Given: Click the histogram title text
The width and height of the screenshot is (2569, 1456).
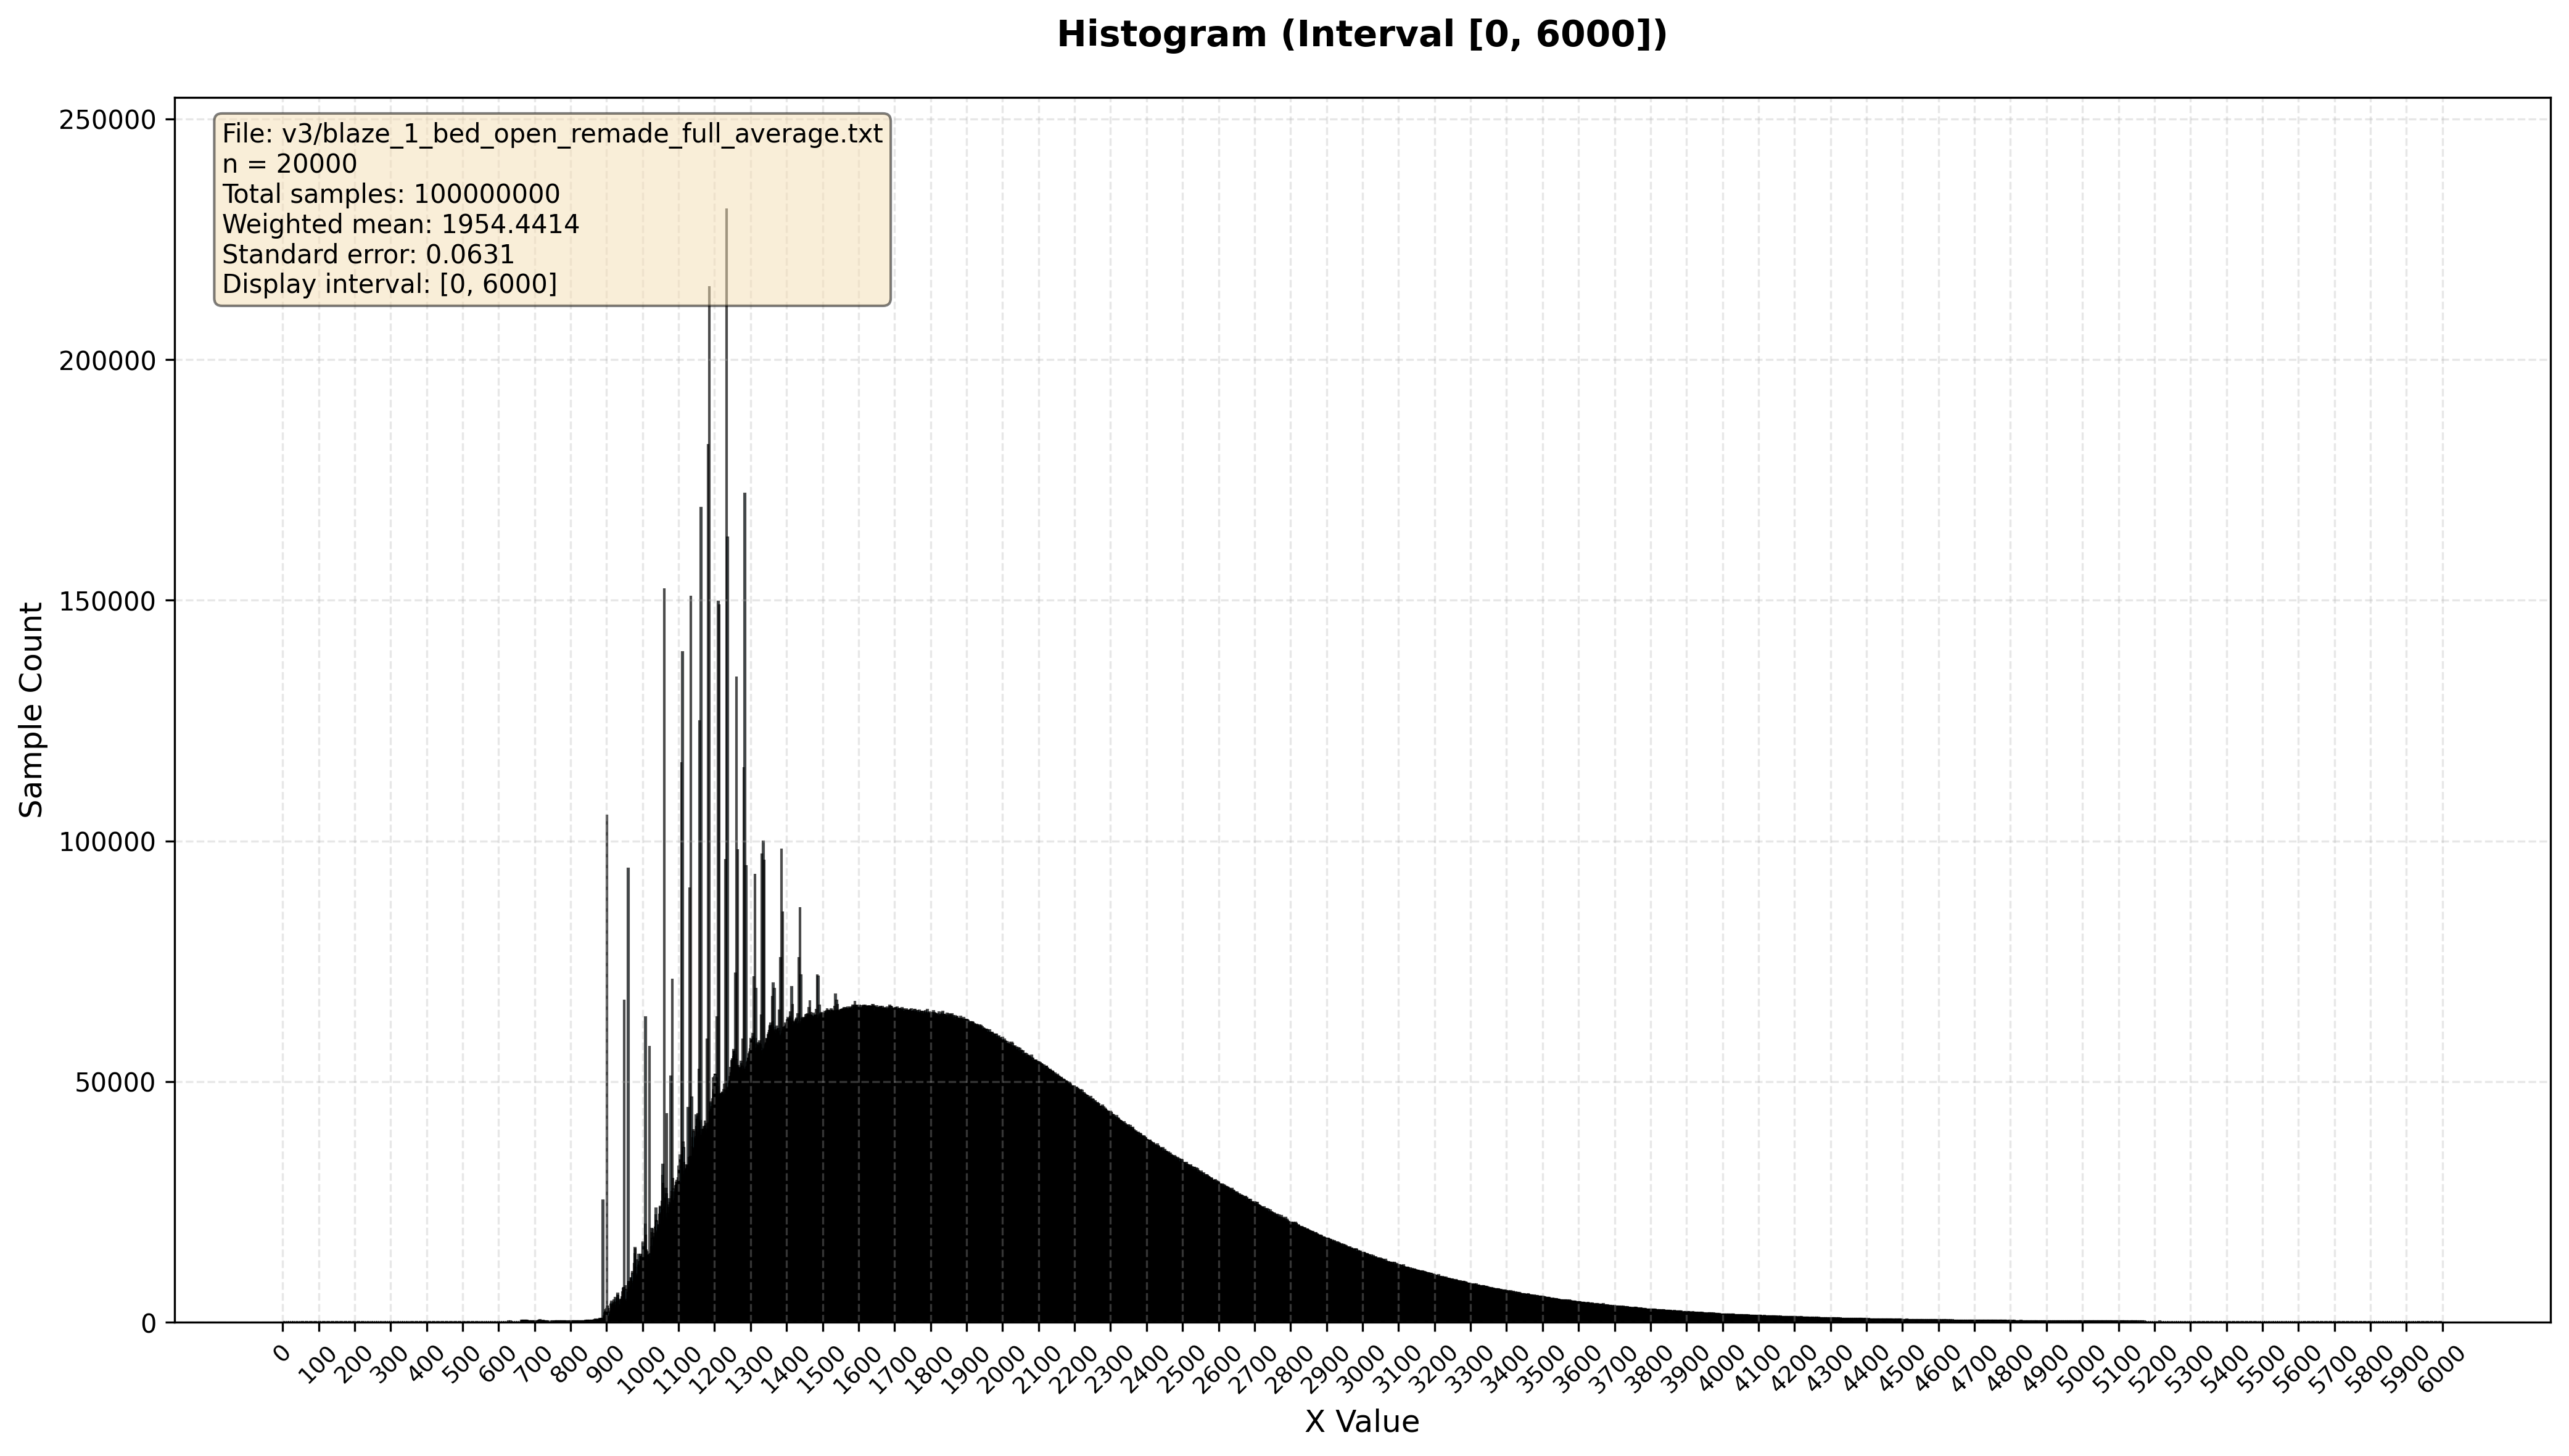Looking at the screenshot, I should coord(1362,35).
